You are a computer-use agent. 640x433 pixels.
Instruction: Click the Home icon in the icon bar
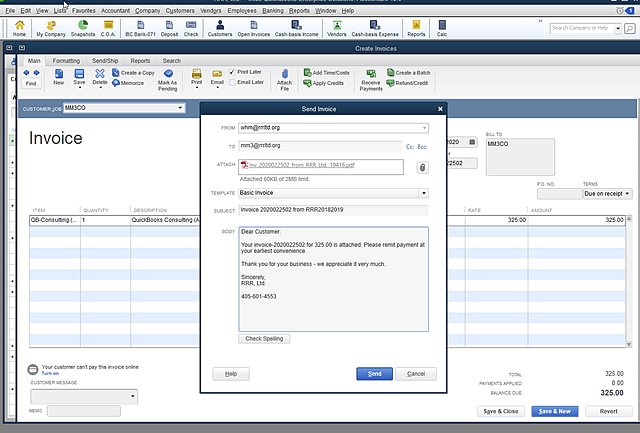(19, 26)
